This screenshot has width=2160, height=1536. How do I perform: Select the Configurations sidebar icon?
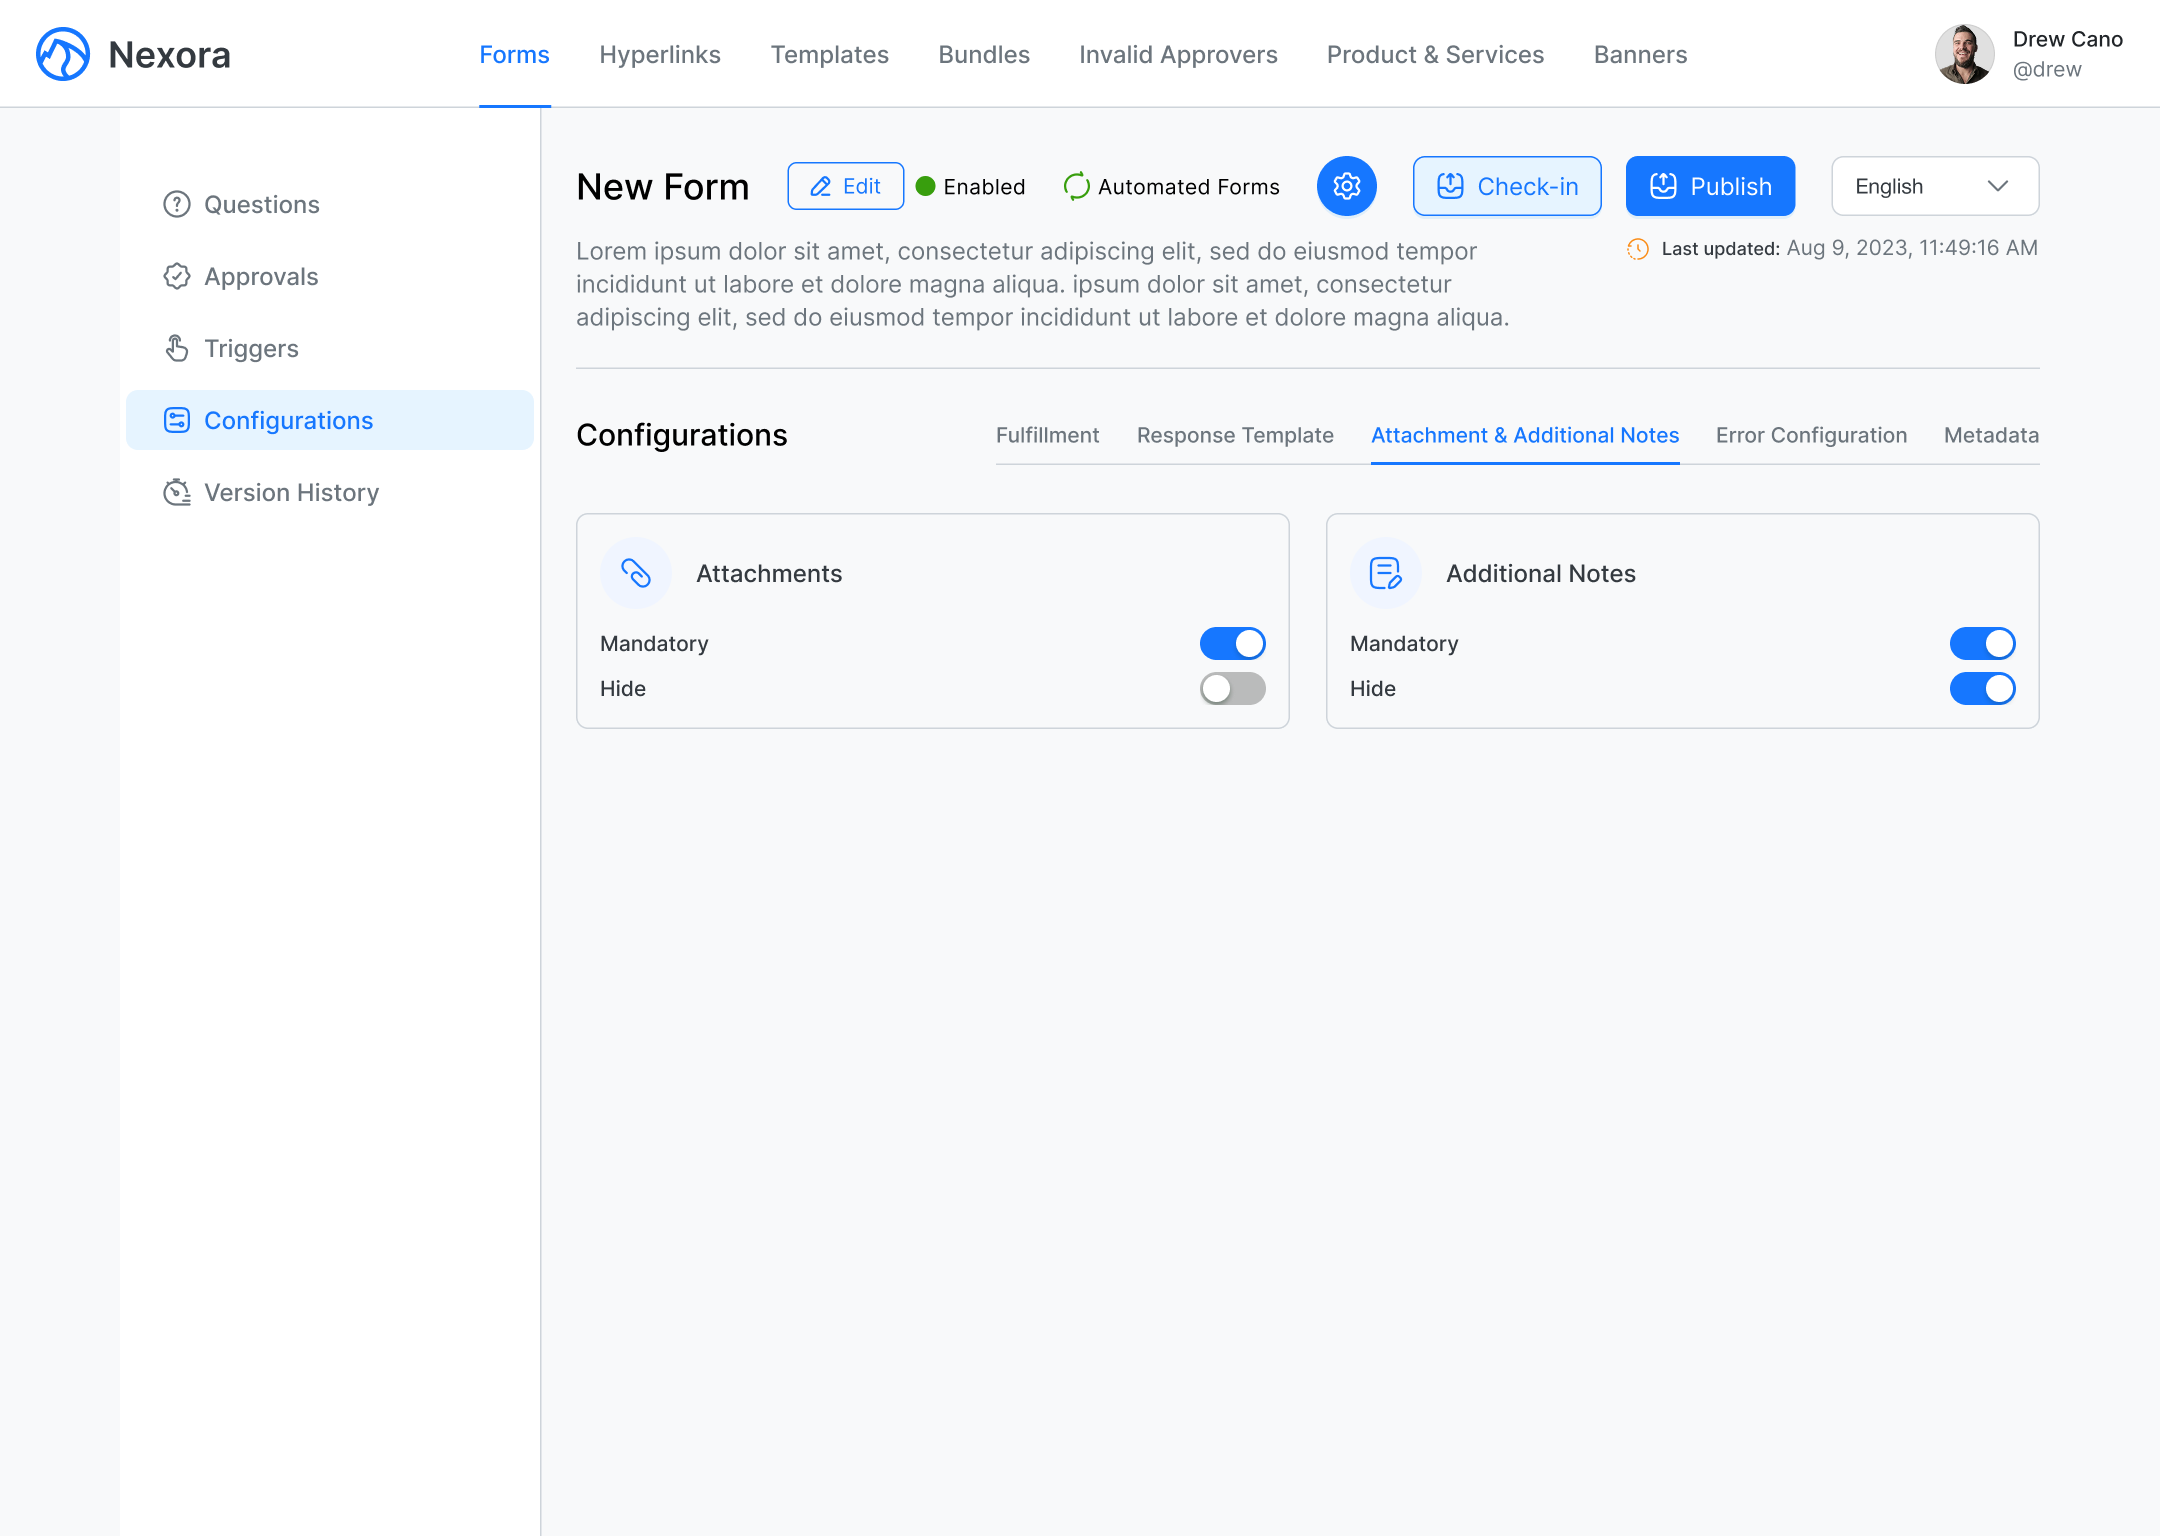177,420
